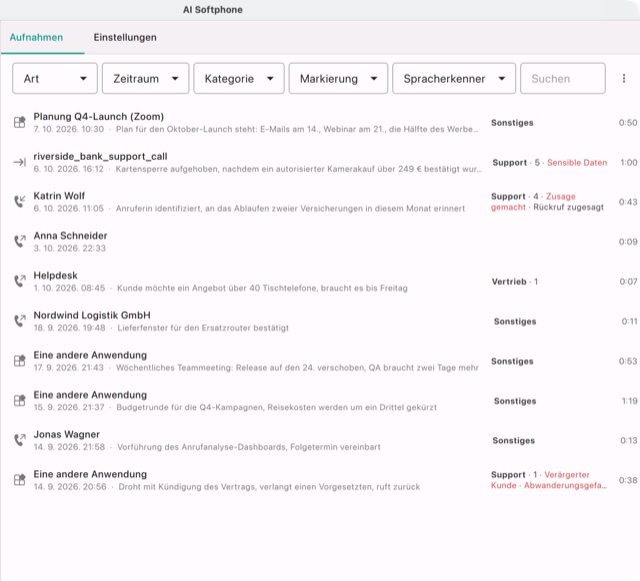Switch to the Einstellungen tab
640x581 pixels.
pyautogui.click(x=125, y=38)
